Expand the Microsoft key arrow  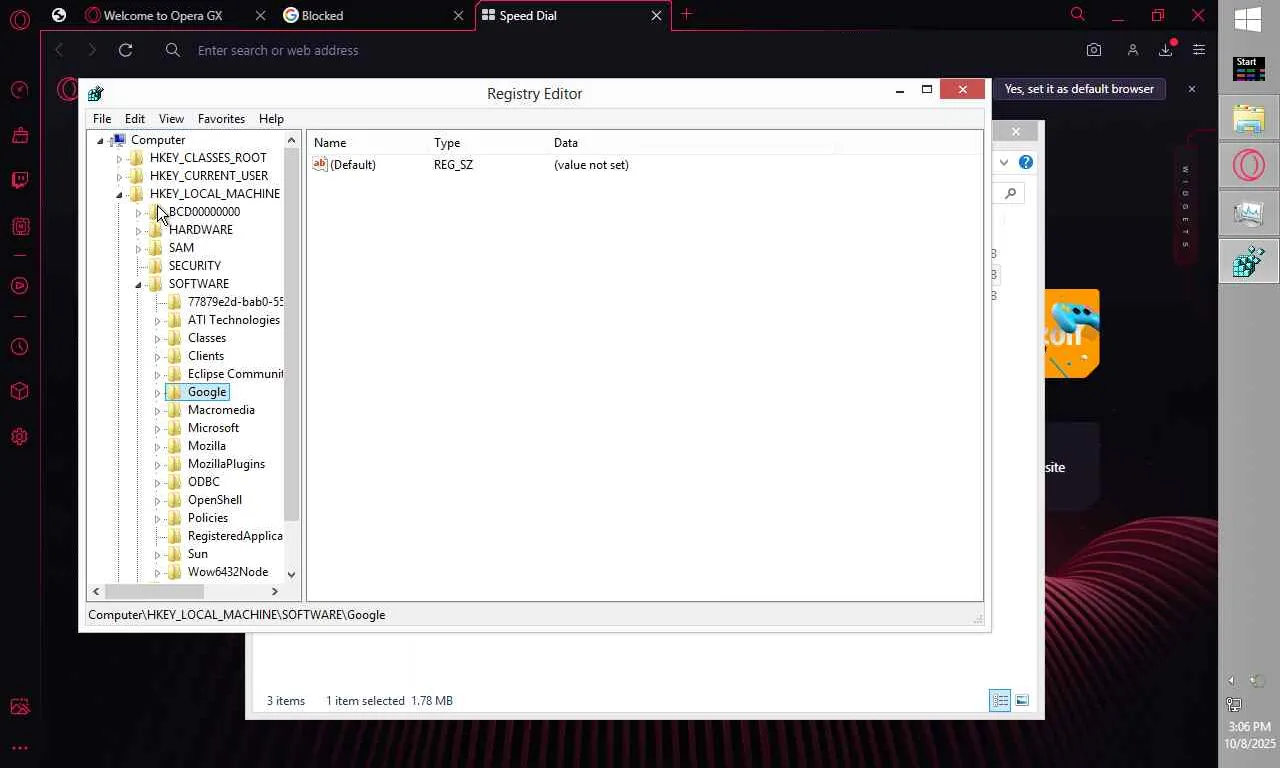pyautogui.click(x=157, y=429)
